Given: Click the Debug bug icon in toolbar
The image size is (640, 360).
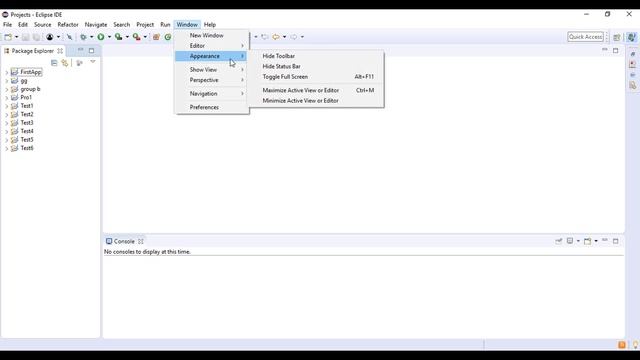Looking at the screenshot, I should coord(83,37).
